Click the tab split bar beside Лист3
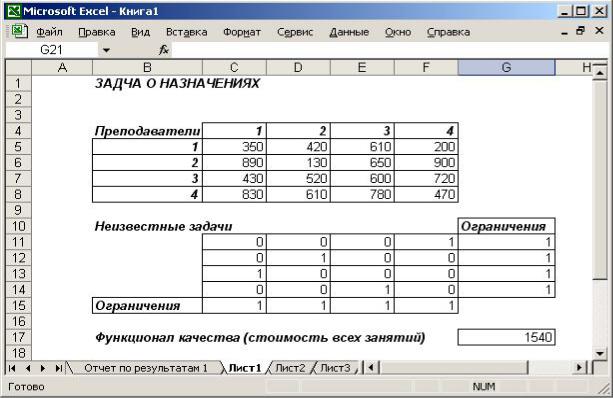Screen dimensions: 613x398 tap(363, 368)
